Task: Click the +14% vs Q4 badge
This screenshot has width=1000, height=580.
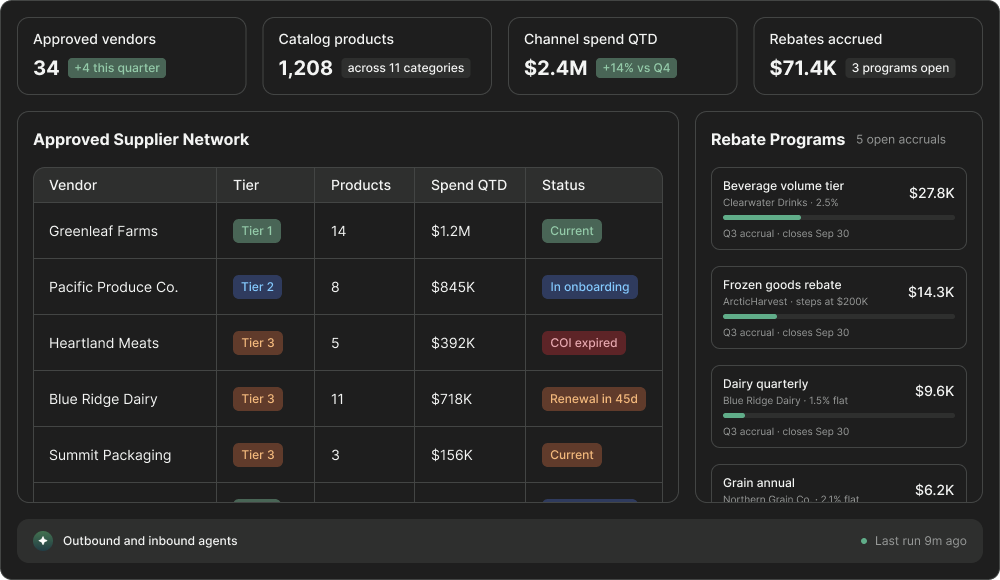Action: pyautogui.click(x=636, y=68)
